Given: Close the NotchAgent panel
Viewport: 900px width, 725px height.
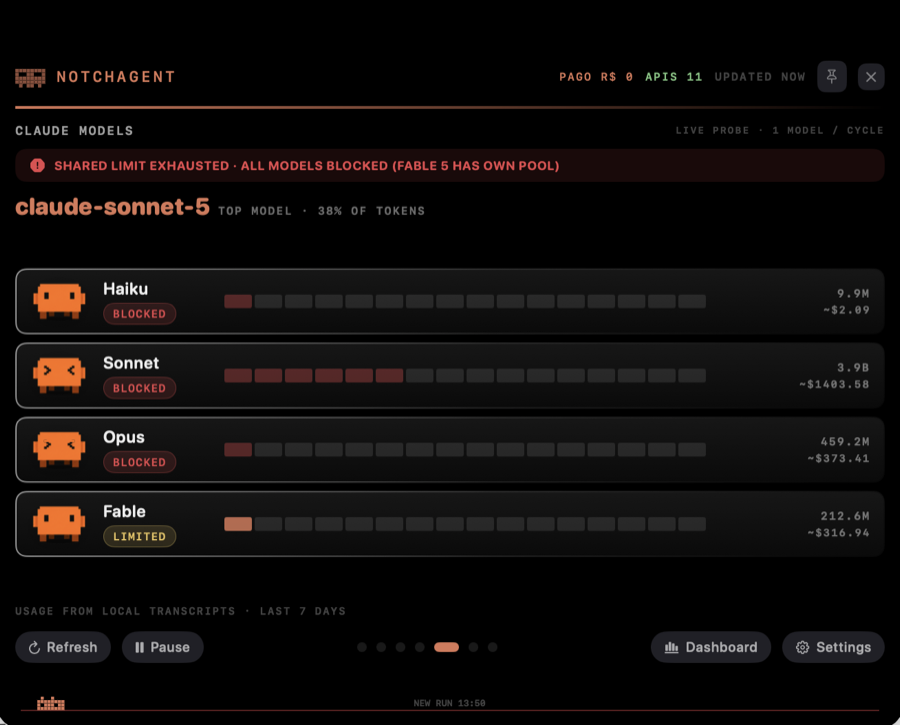Looking at the screenshot, I should 871,76.
